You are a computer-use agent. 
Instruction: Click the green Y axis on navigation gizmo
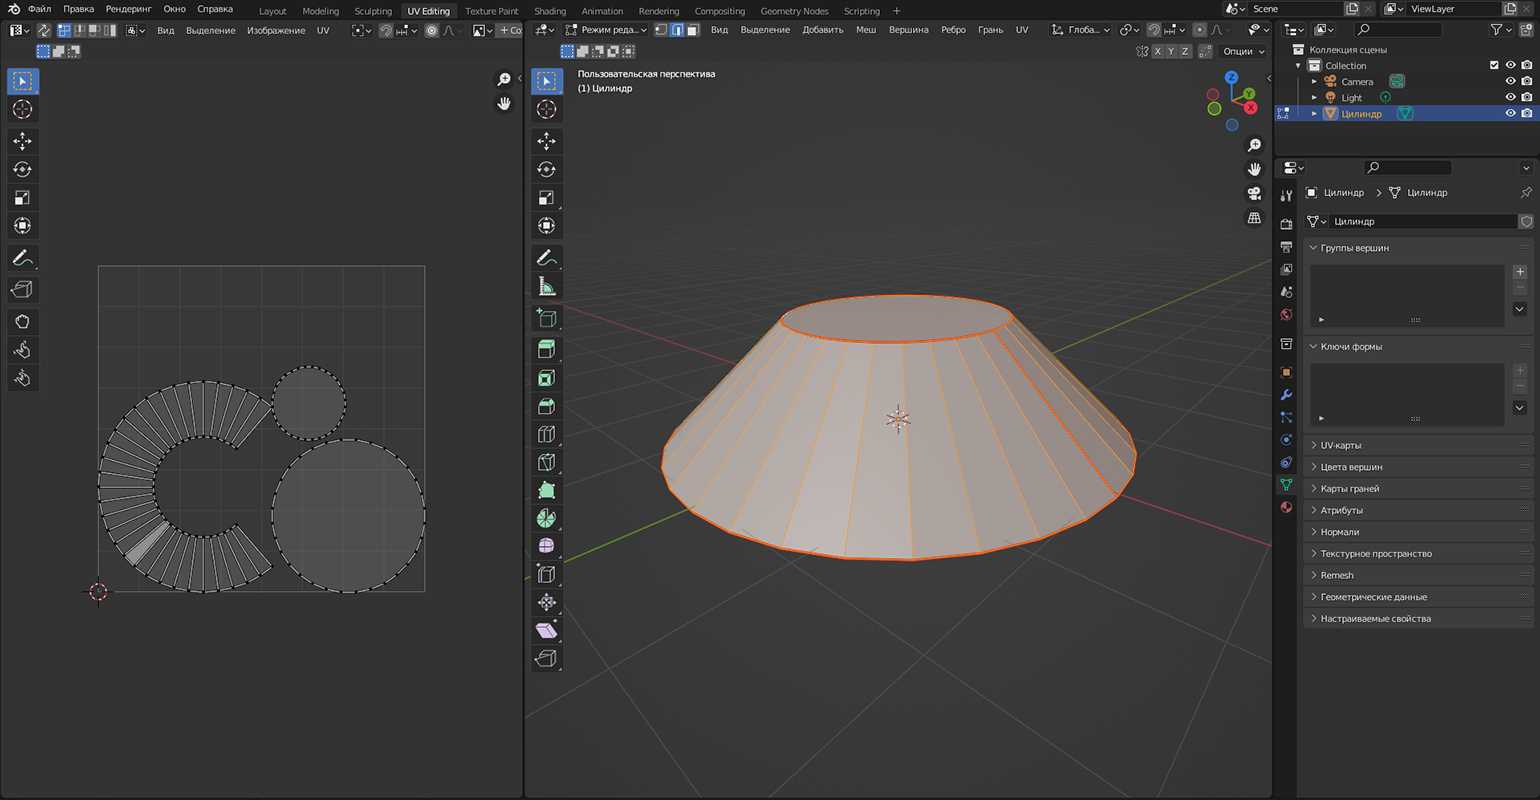point(1249,94)
